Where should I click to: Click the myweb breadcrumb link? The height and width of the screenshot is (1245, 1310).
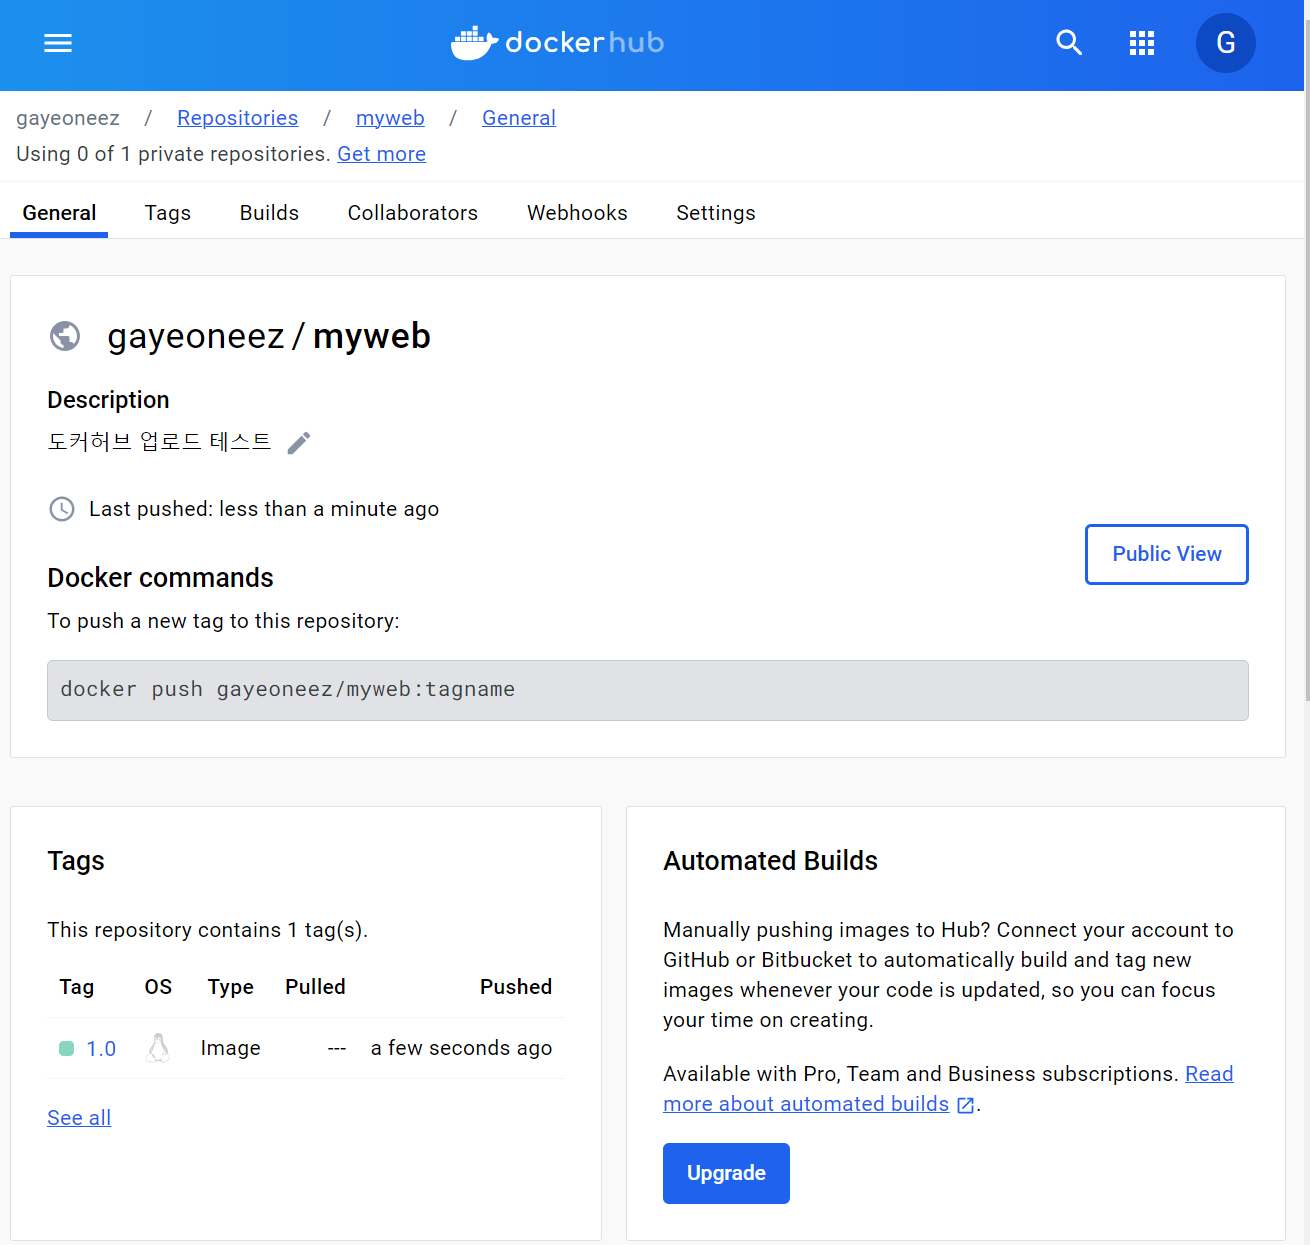coord(390,118)
